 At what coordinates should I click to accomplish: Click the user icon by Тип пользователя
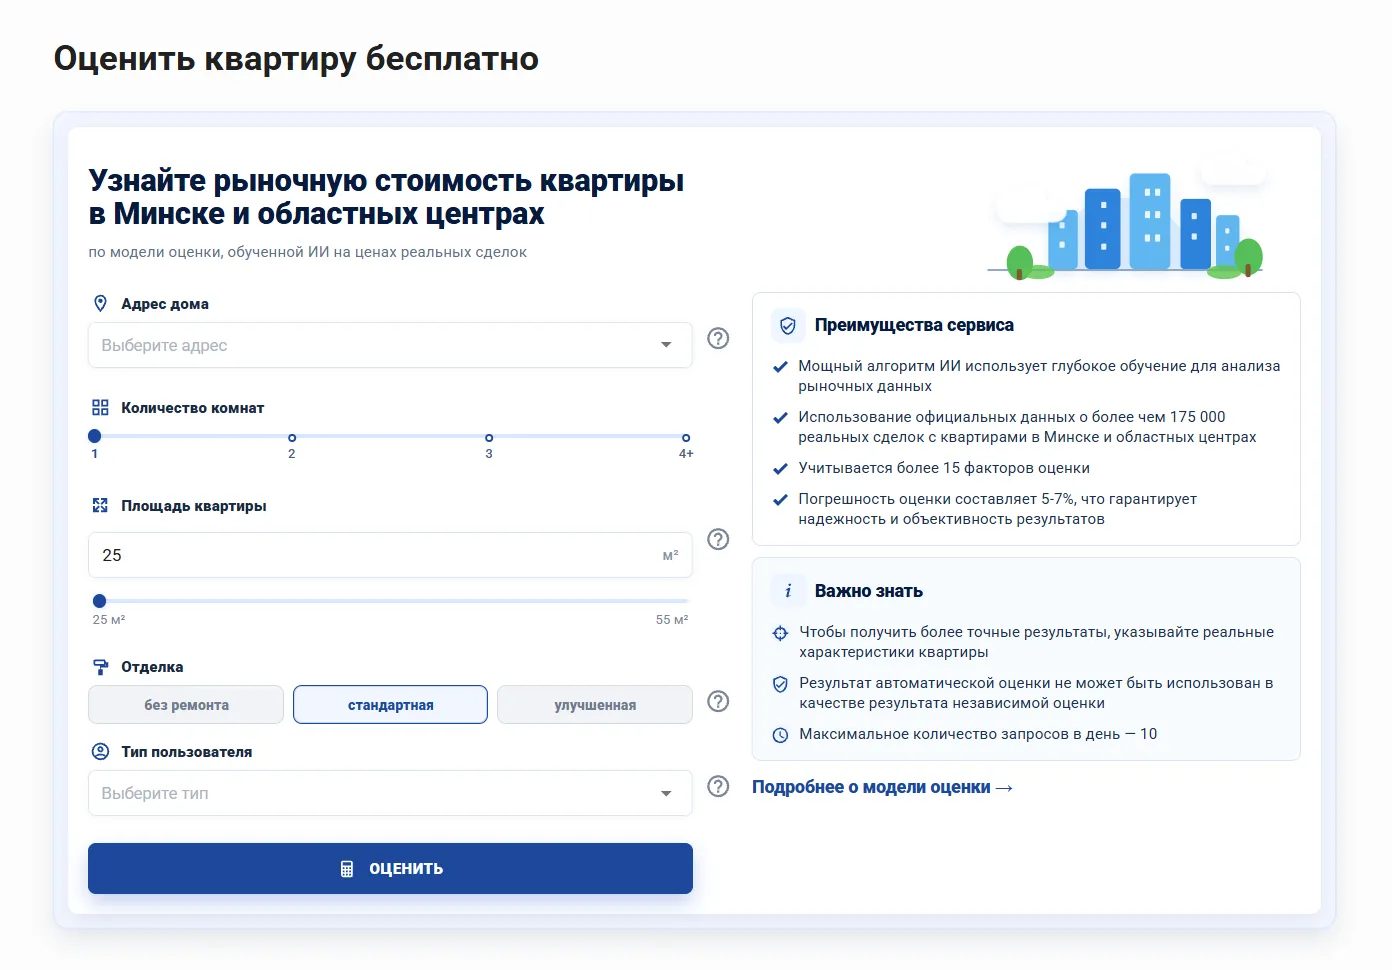pos(100,752)
